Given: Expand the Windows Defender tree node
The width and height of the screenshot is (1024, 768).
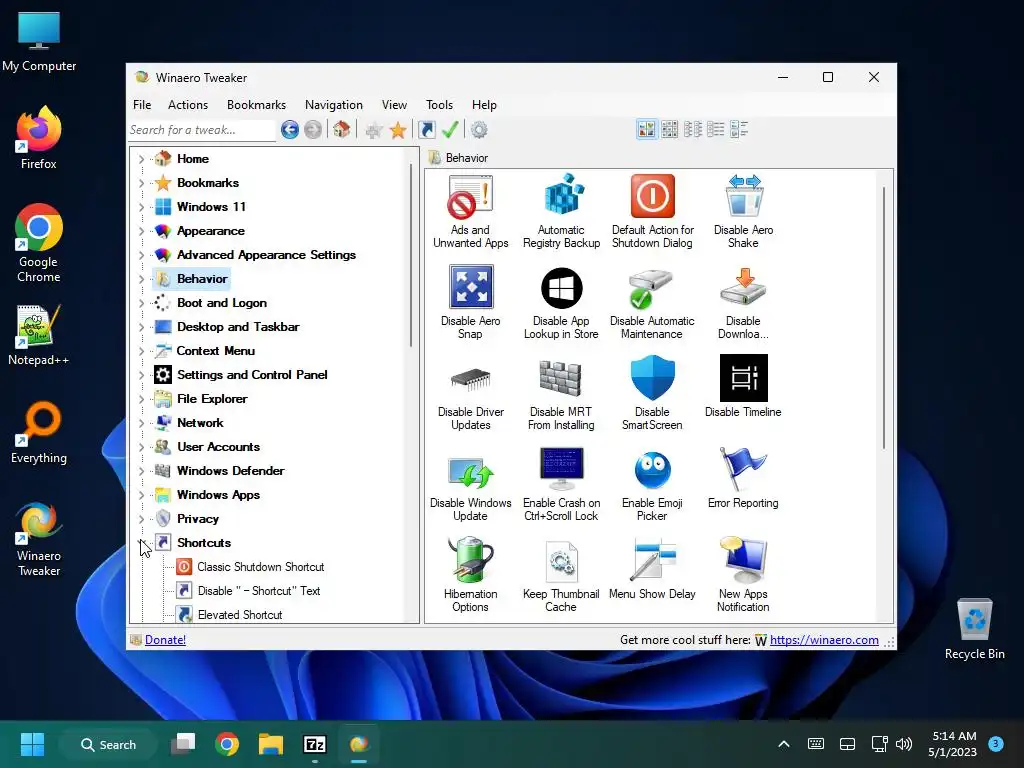Looking at the screenshot, I should [141, 471].
